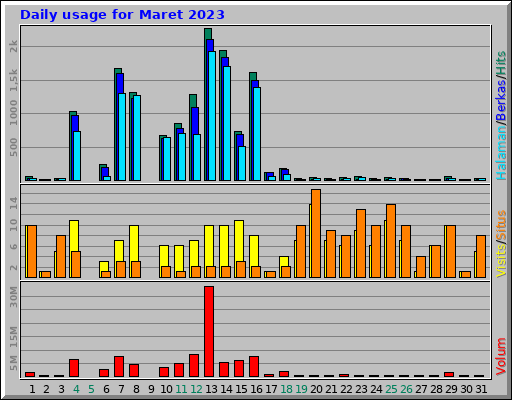Select the cyan "Halaman" legend label
The image size is (512, 400).
[x=501, y=153]
